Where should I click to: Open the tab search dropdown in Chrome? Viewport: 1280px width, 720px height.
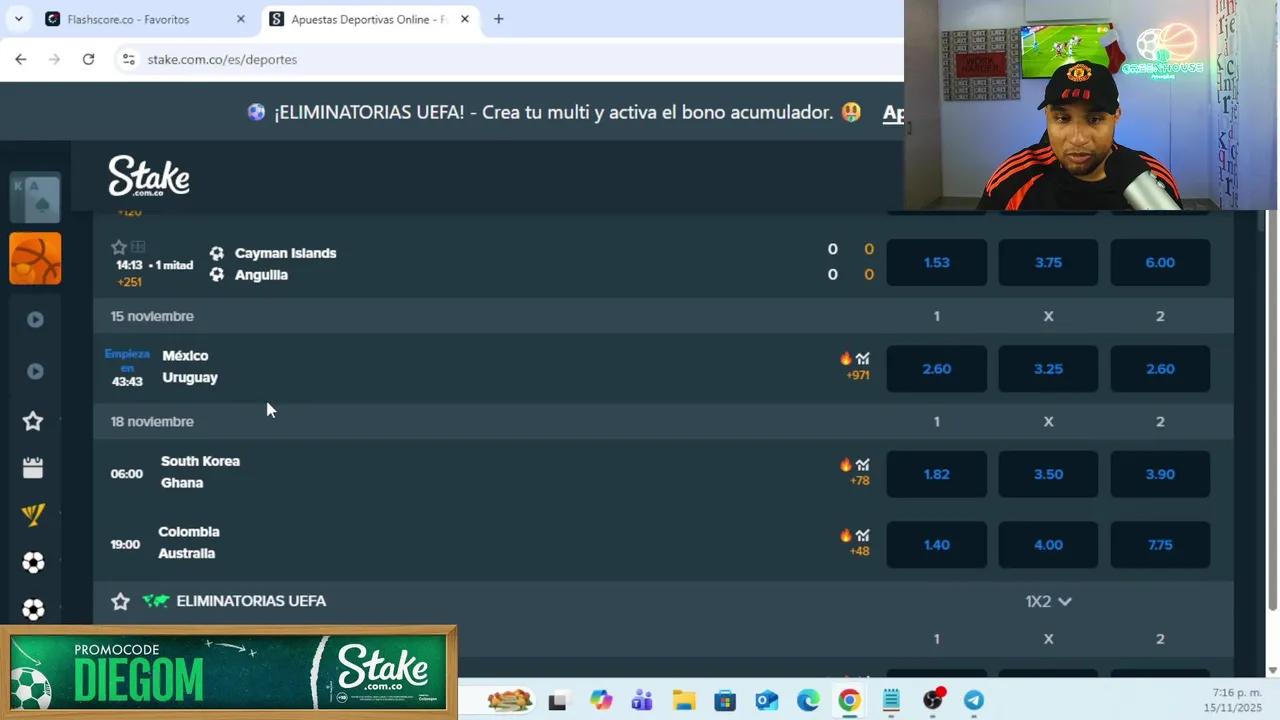pyautogui.click(x=18, y=19)
